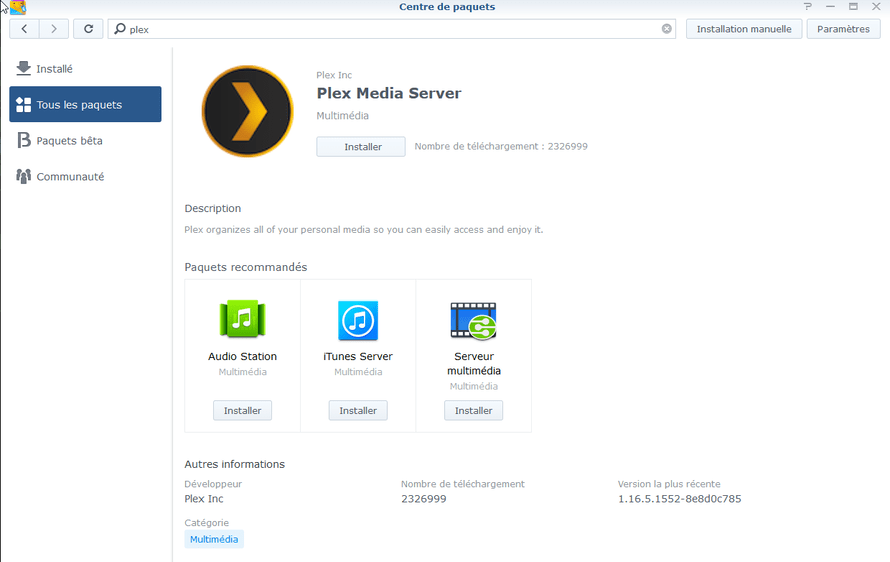Click the Autres informations heading
The height and width of the screenshot is (562, 890).
234,464
